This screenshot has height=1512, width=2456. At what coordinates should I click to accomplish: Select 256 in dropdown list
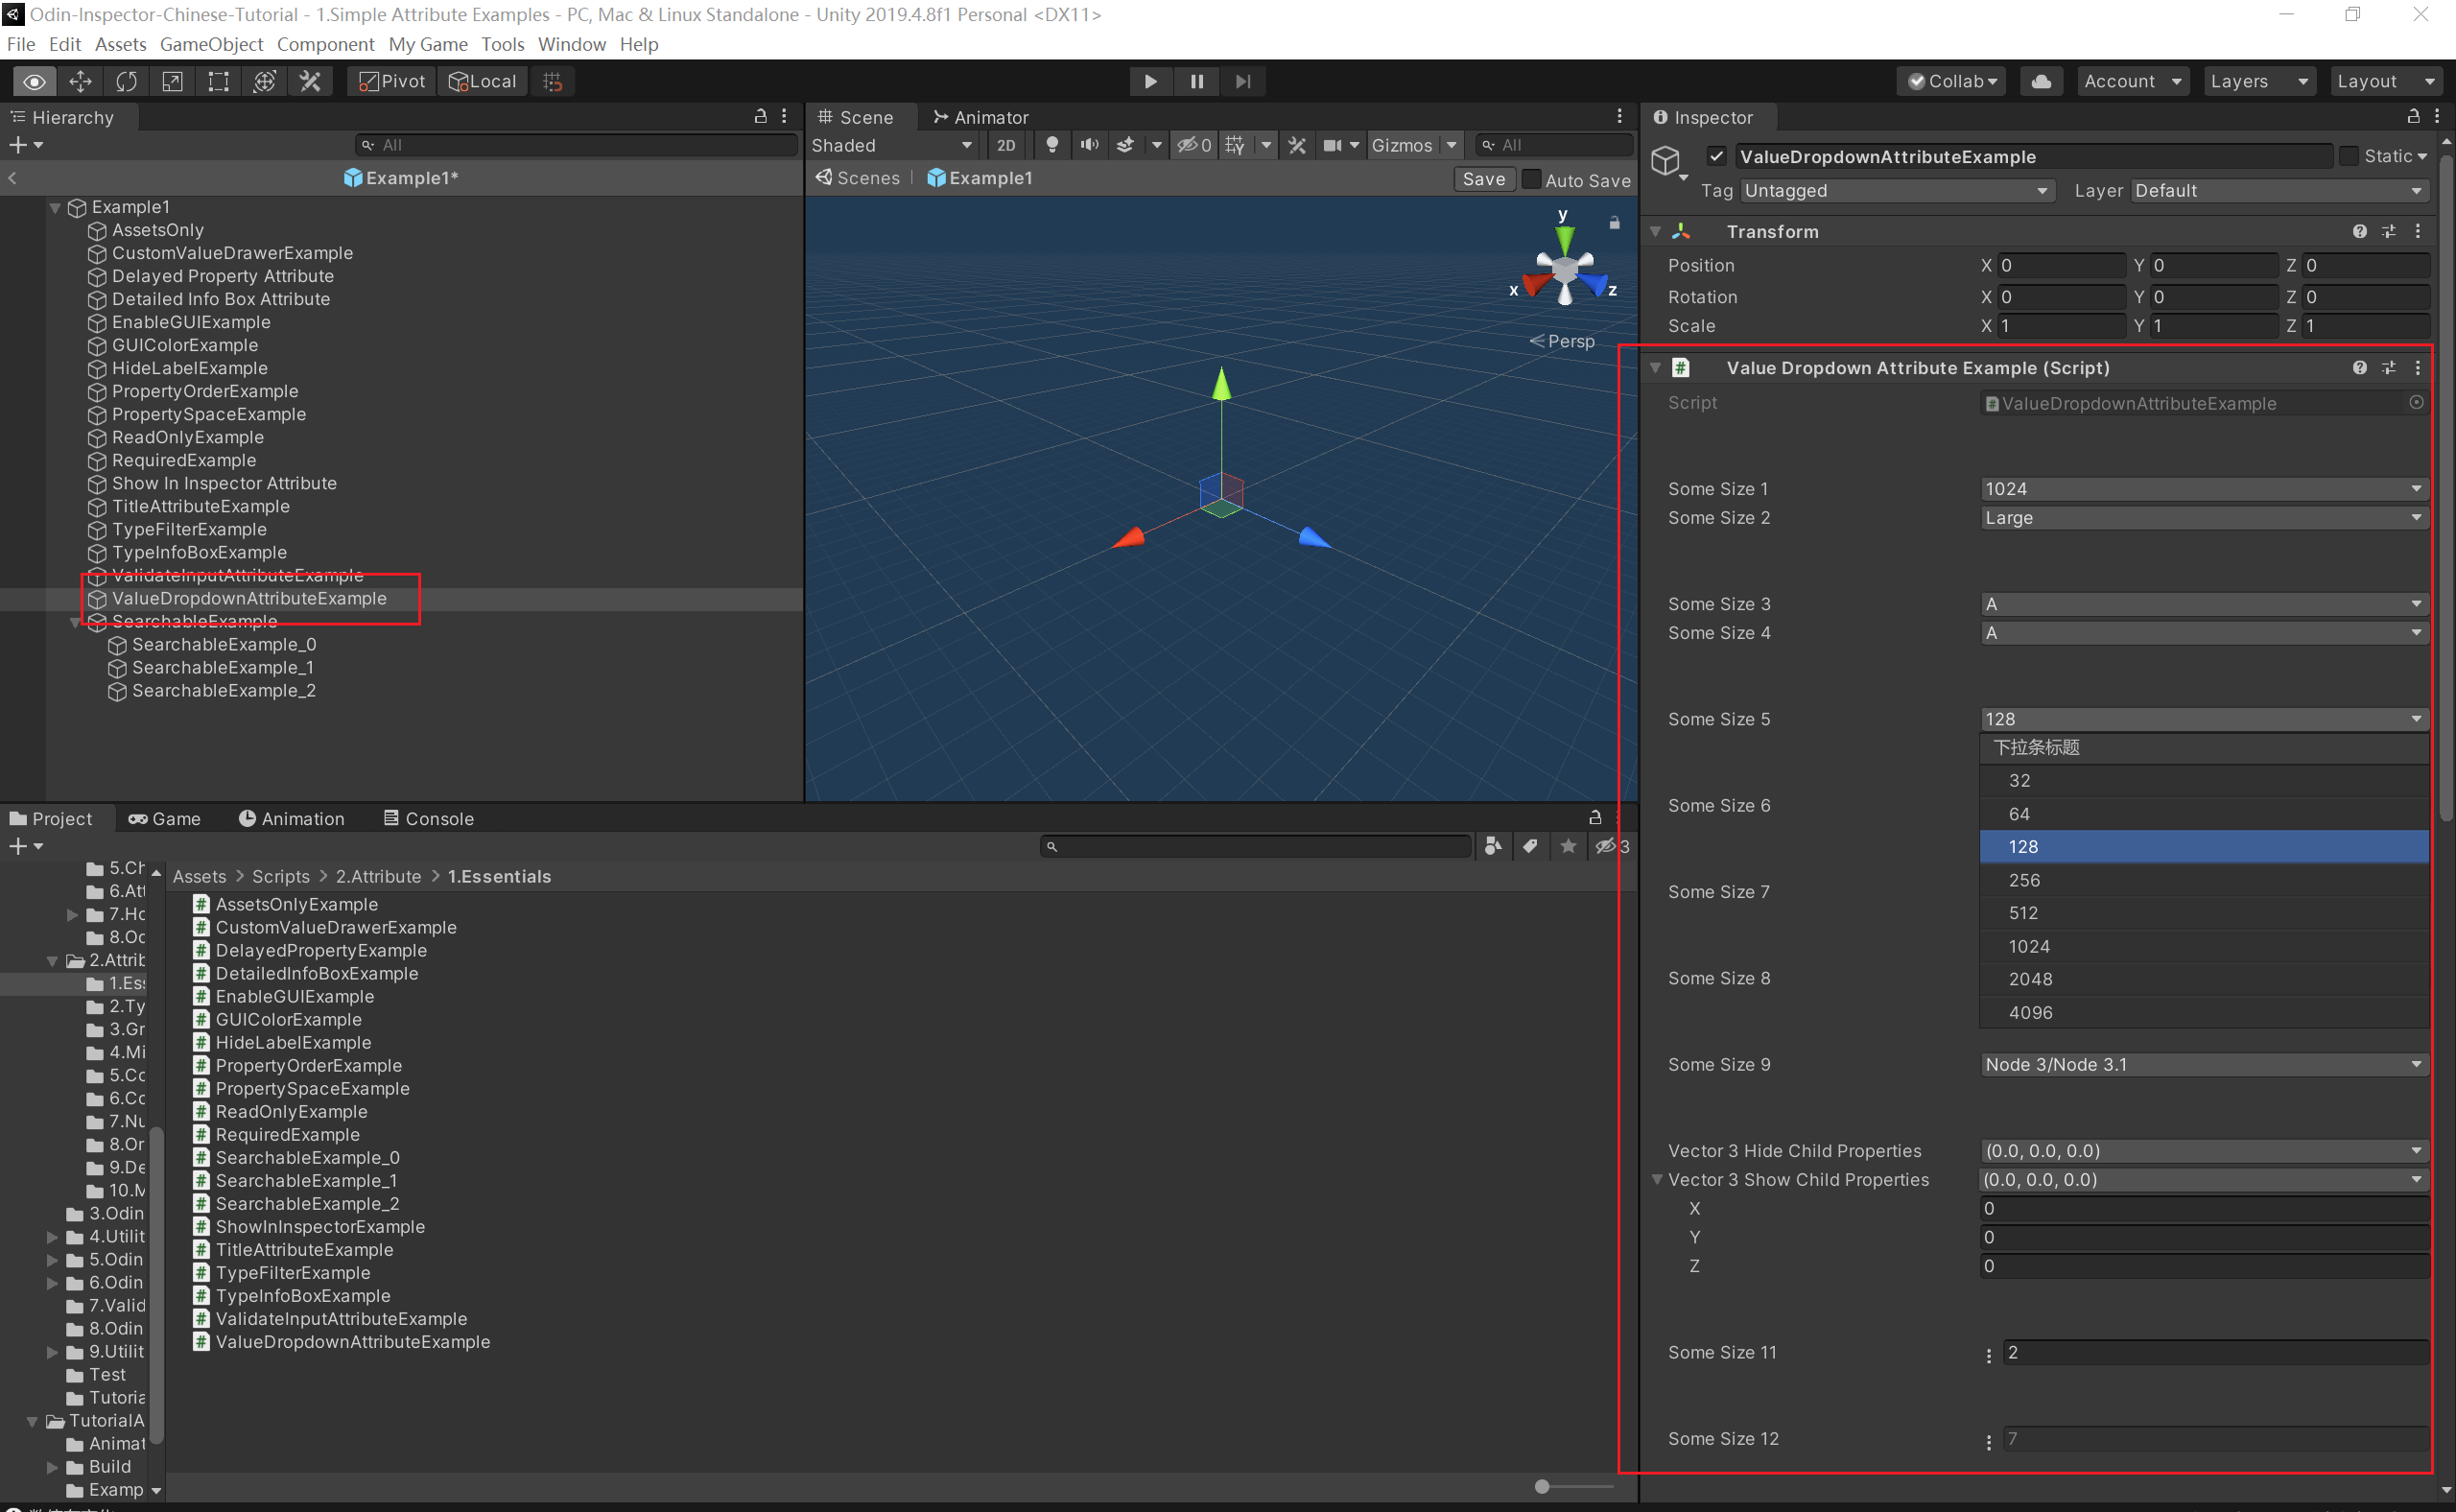[2204, 880]
